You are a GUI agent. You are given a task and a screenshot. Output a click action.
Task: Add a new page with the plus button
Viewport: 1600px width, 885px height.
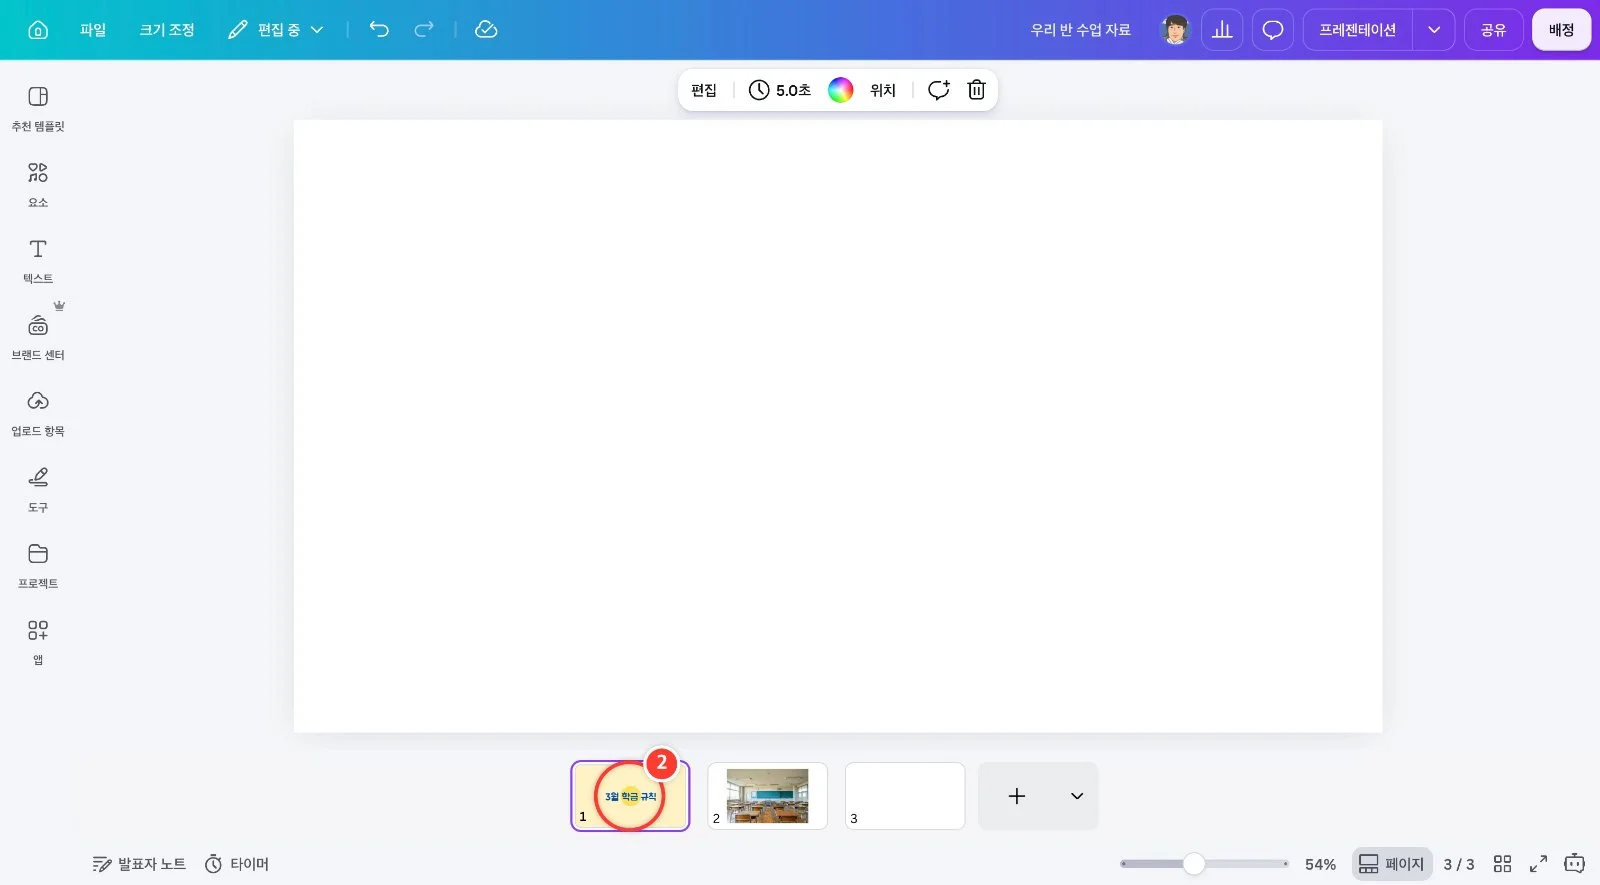(x=1017, y=796)
